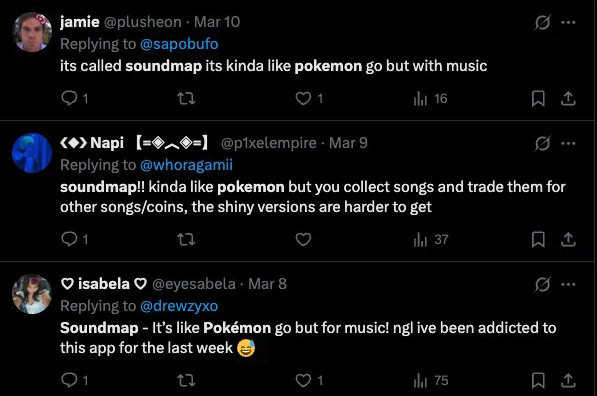
Task: Share Napi's tweet via share icon
Action: [568, 240]
